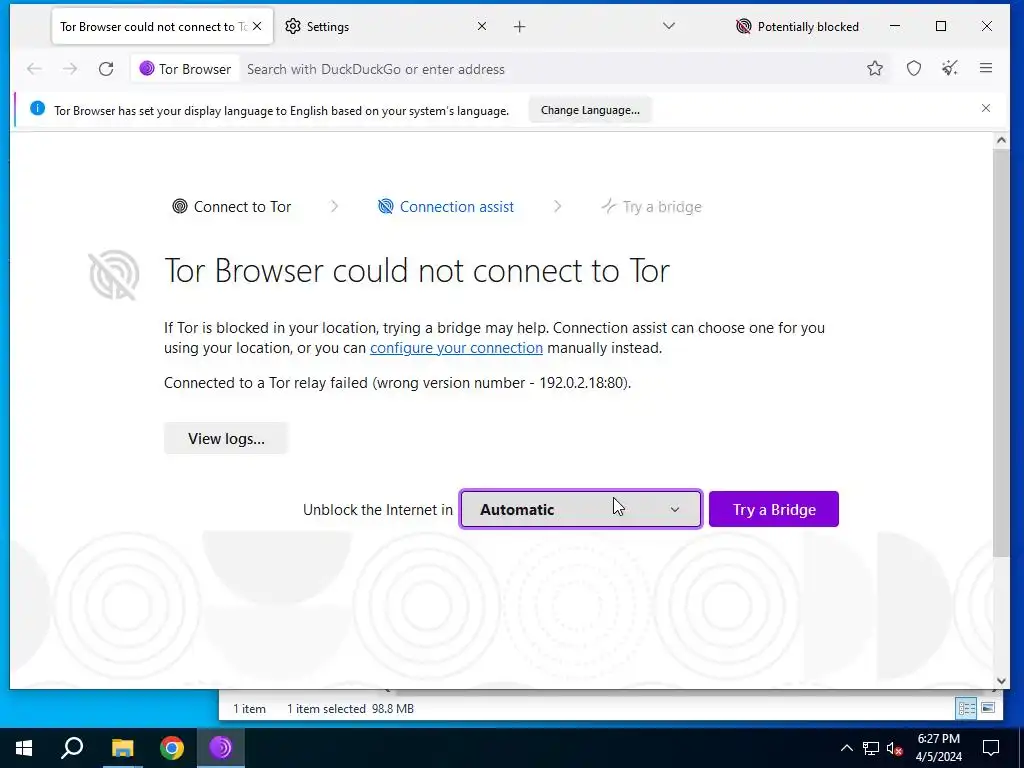Image resolution: width=1024 pixels, height=768 pixels.
Task: Go forward with the right arrow icon
Action: coord(70,69)
